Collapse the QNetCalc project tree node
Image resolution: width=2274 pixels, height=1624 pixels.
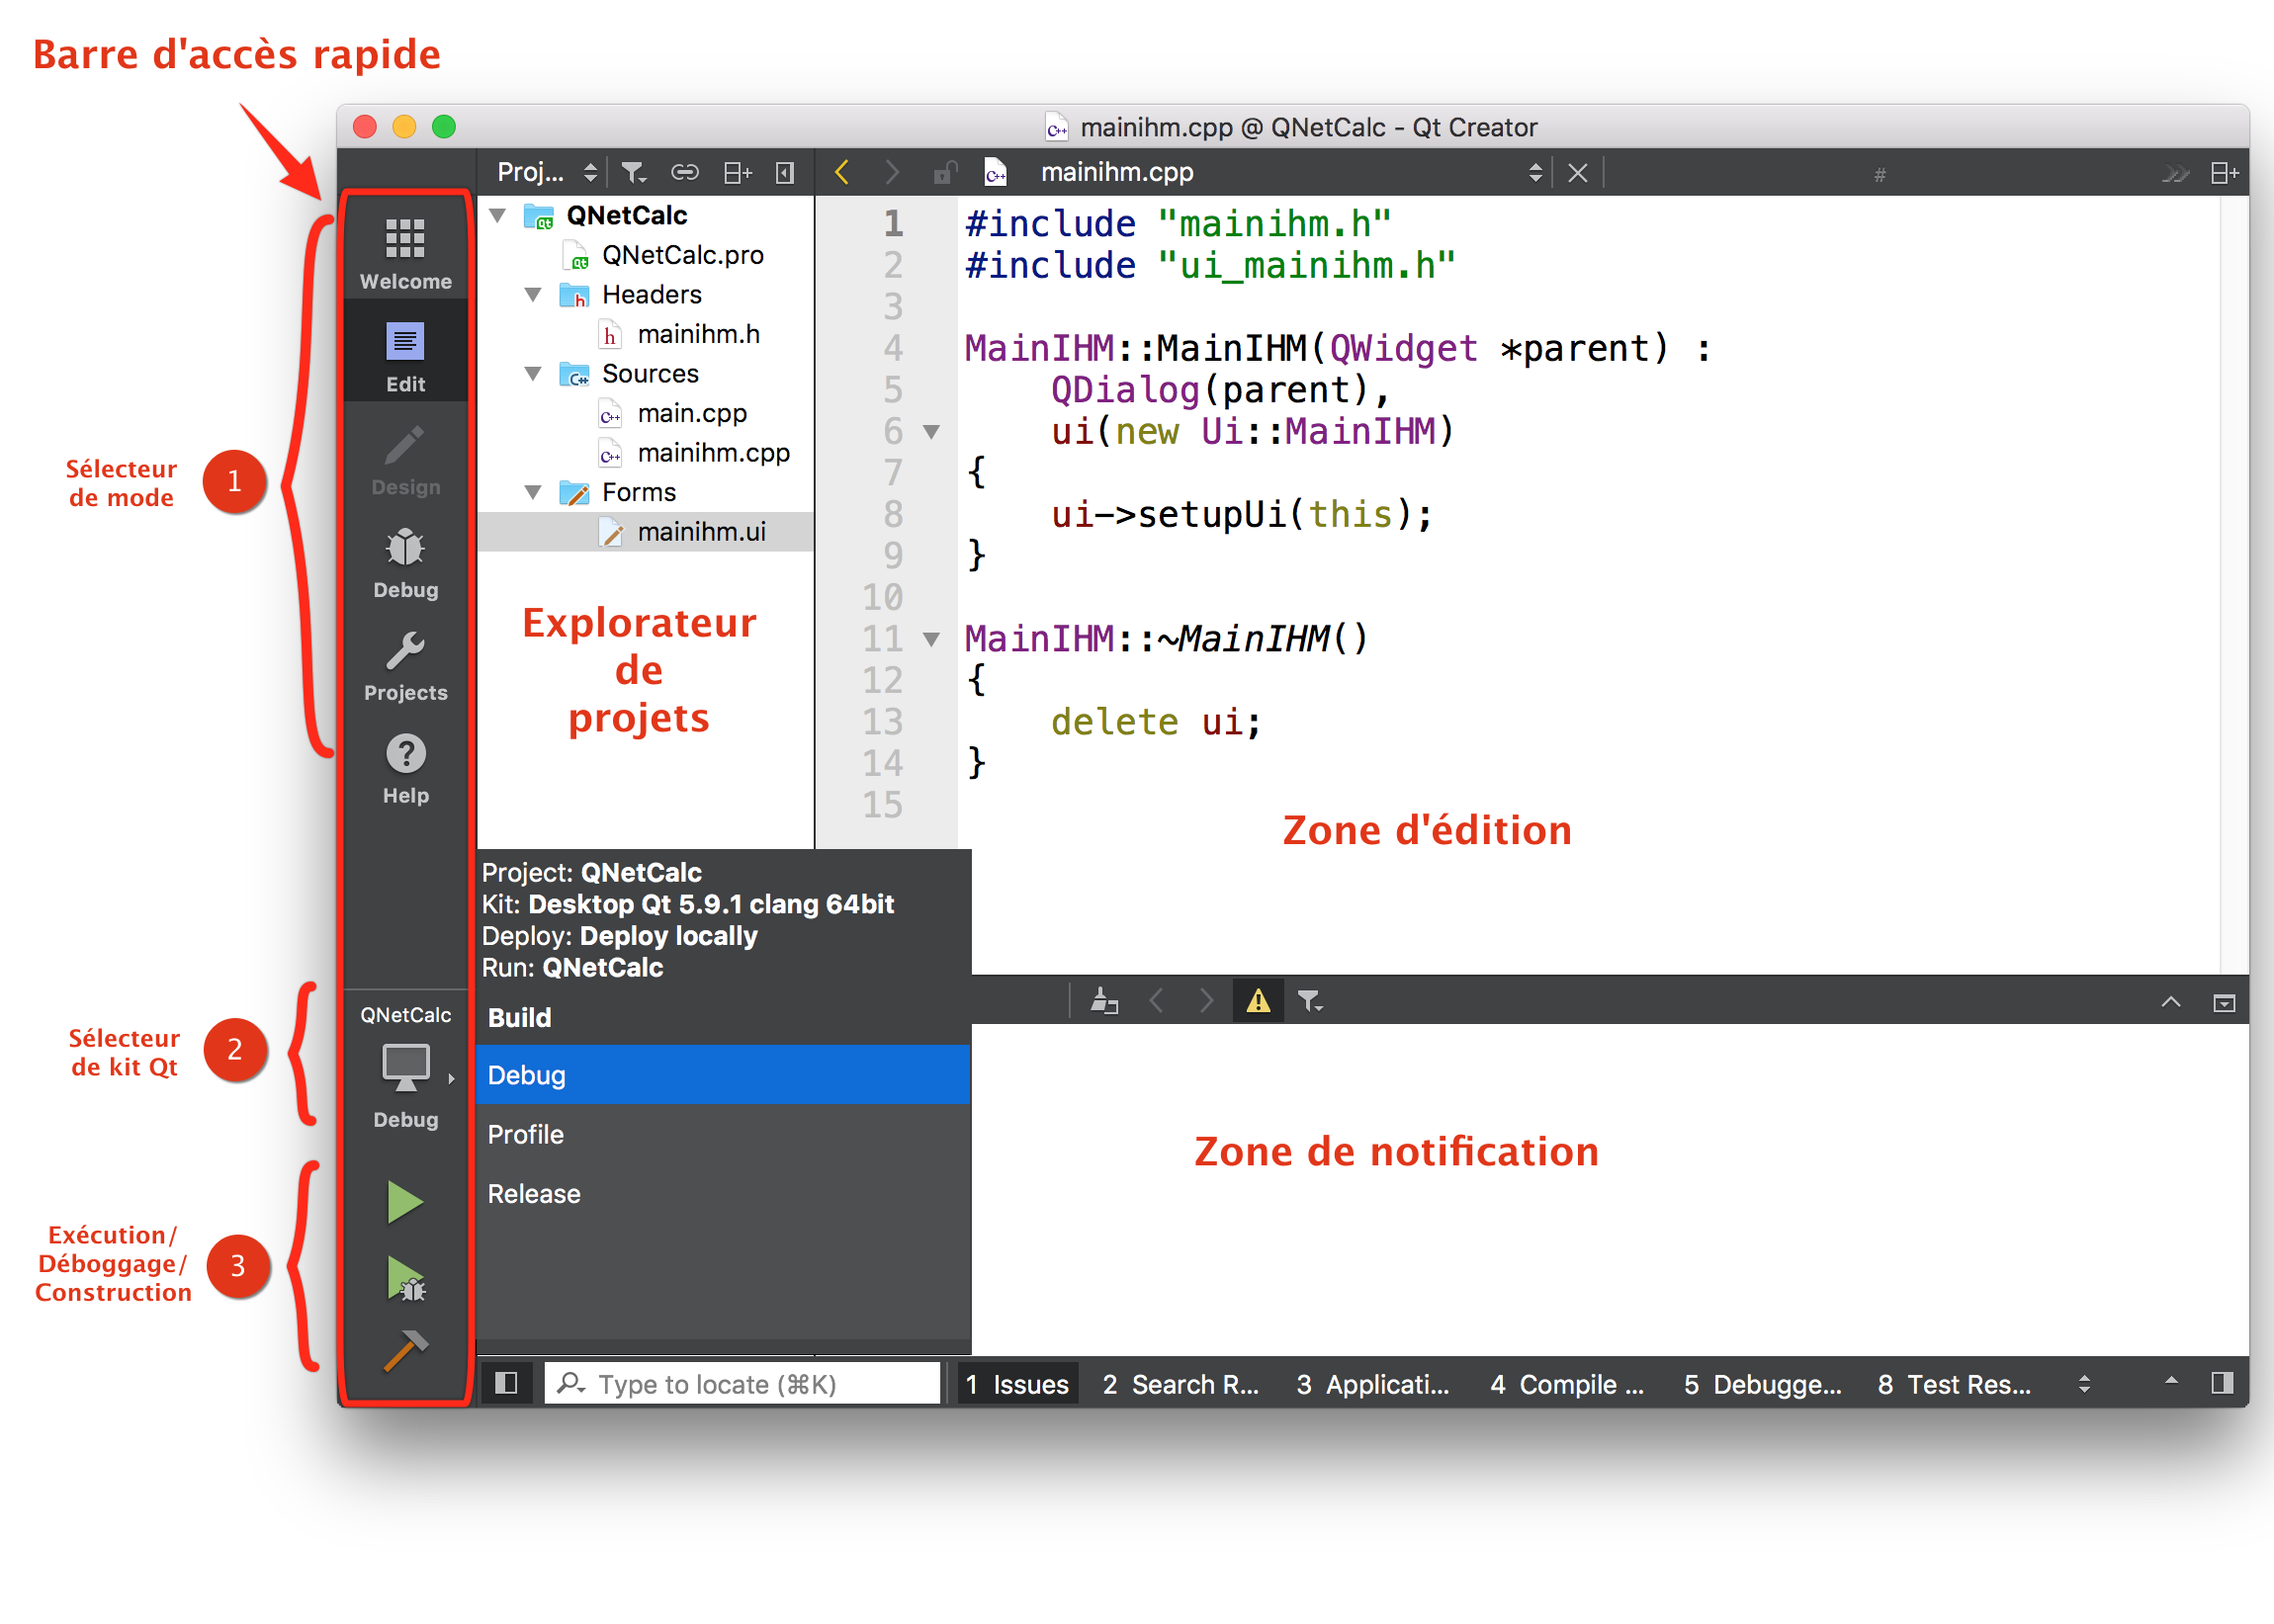[x=498, y=215]
